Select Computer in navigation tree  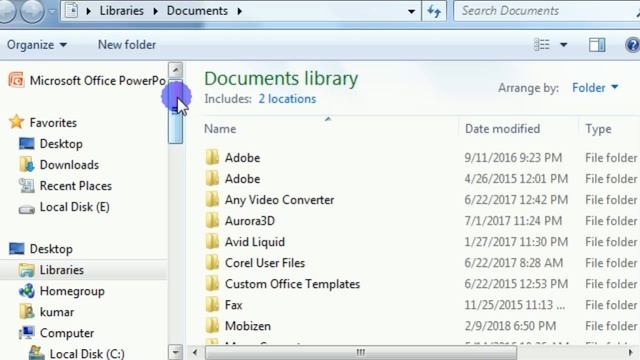[67, 333]
